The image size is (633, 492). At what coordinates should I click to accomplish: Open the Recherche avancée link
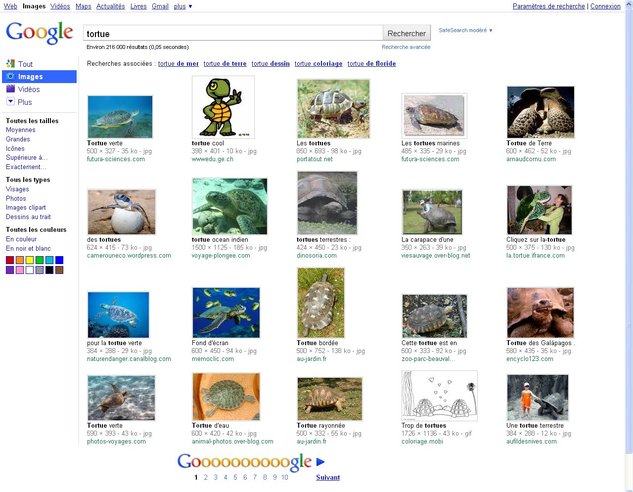tap(406, 47)
